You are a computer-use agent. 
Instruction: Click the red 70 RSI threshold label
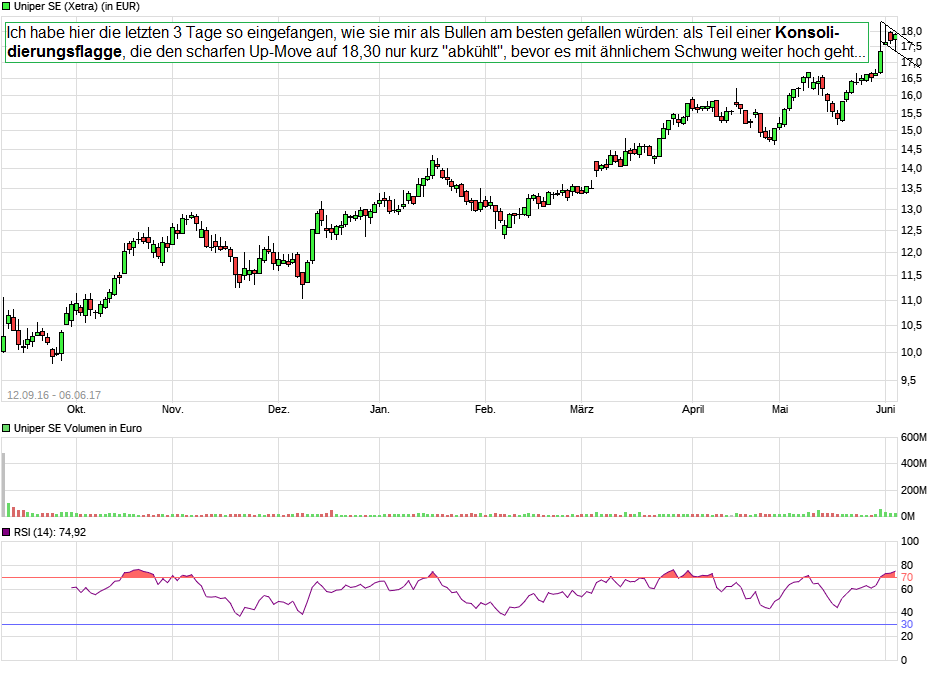point(906,577)
